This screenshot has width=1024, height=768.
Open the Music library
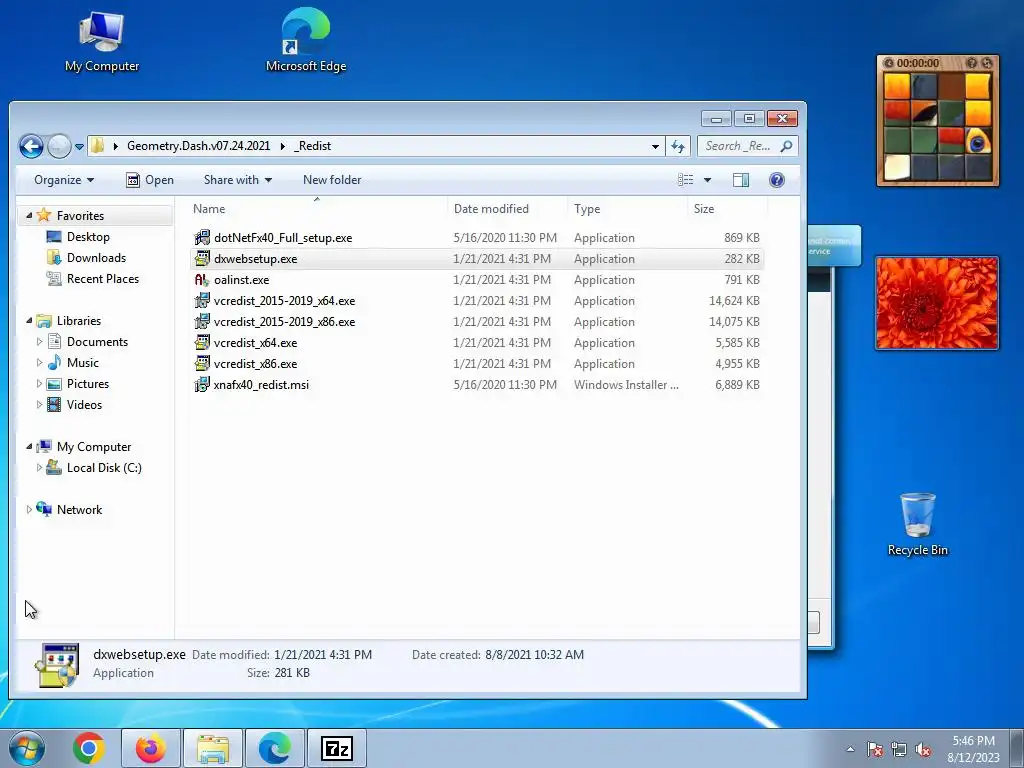82,362
